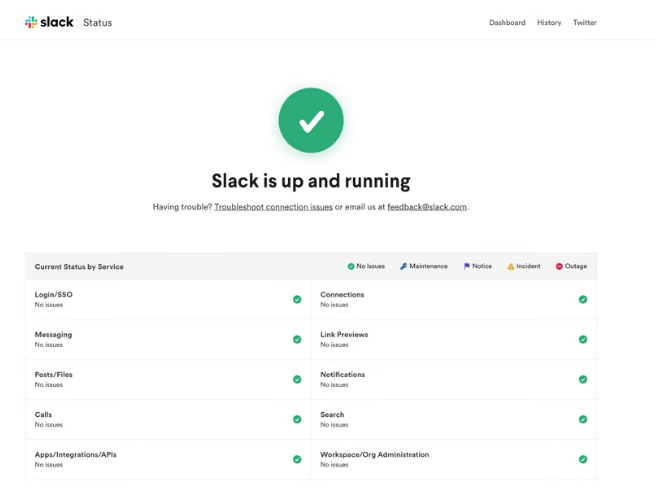Click 'No issues' text under Messaging
Viewport: 656px width, 503px height.
click(49, 345)
